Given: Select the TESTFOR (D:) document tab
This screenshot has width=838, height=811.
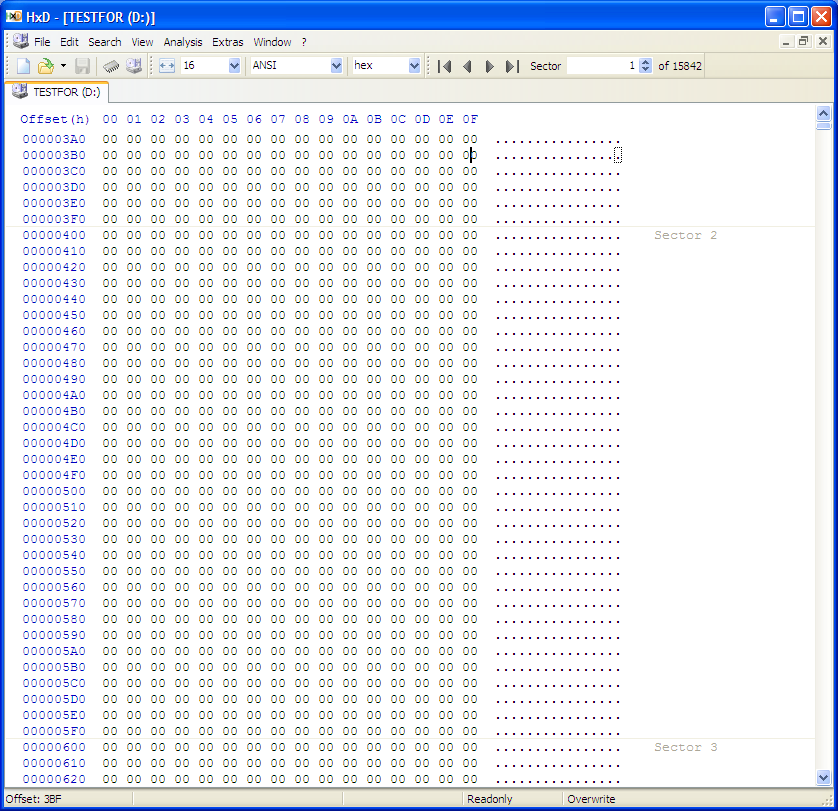Looking at the screenshot, I should click(57, 92).
